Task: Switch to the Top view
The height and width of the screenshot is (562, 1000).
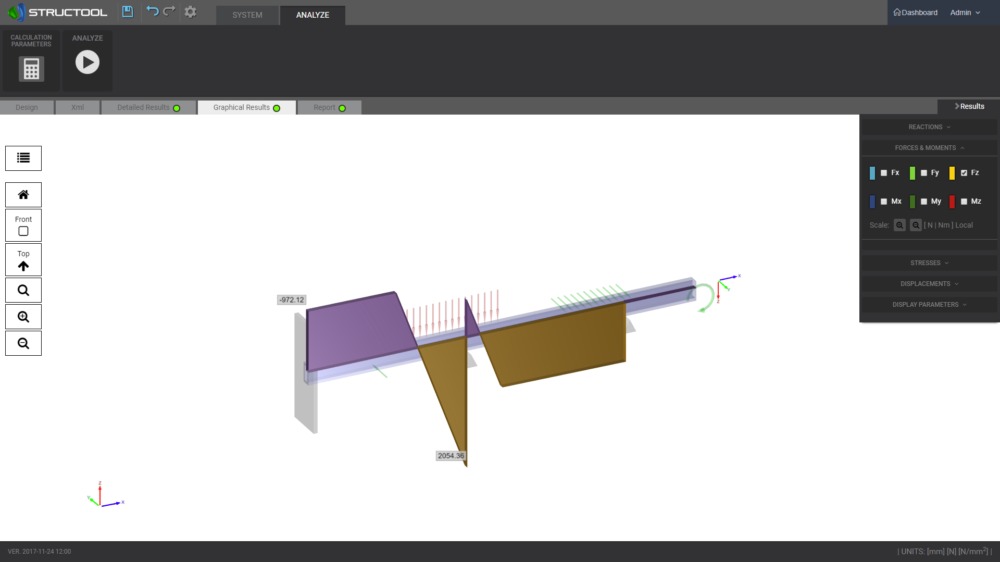Action: [x=24, y=260]
